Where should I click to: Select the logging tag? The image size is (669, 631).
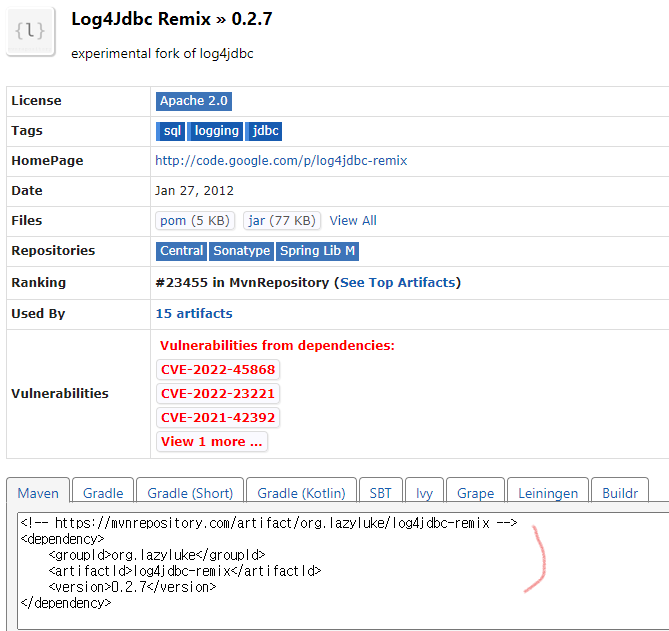(x=215, y=131)
